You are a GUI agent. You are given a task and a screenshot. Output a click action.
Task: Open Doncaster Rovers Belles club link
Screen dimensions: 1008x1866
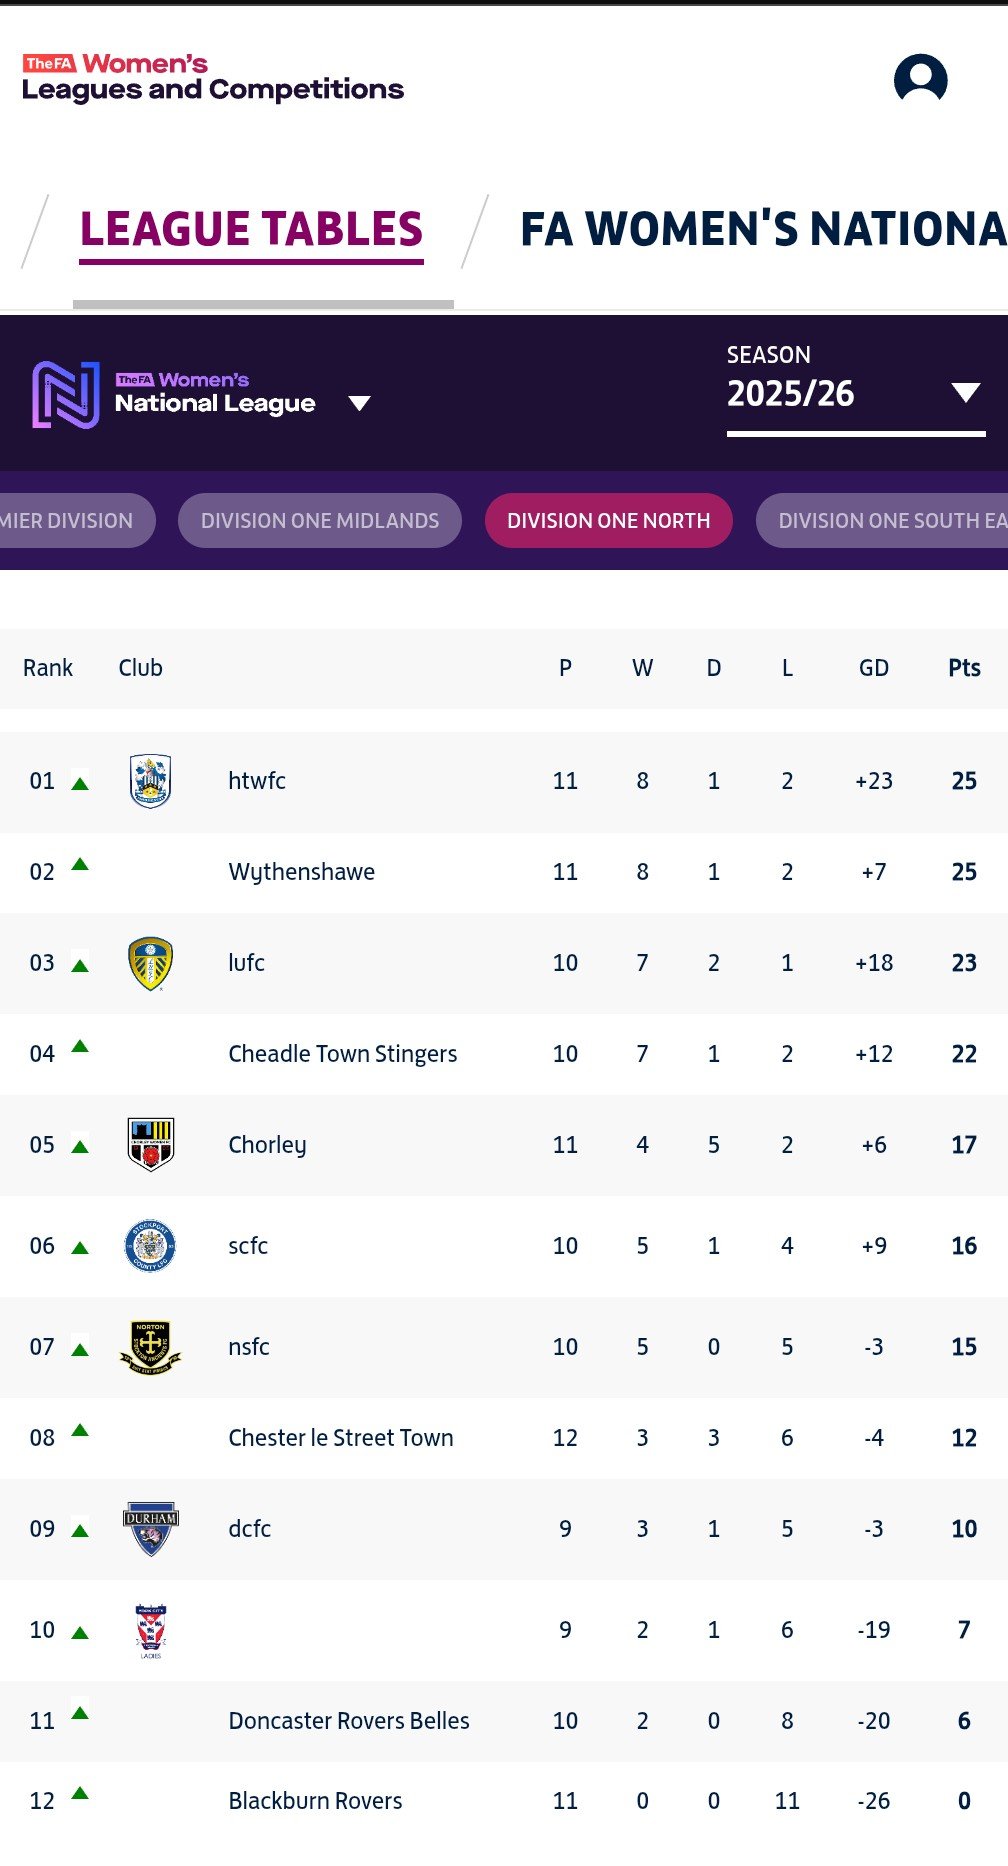[x=349, y=1721]
